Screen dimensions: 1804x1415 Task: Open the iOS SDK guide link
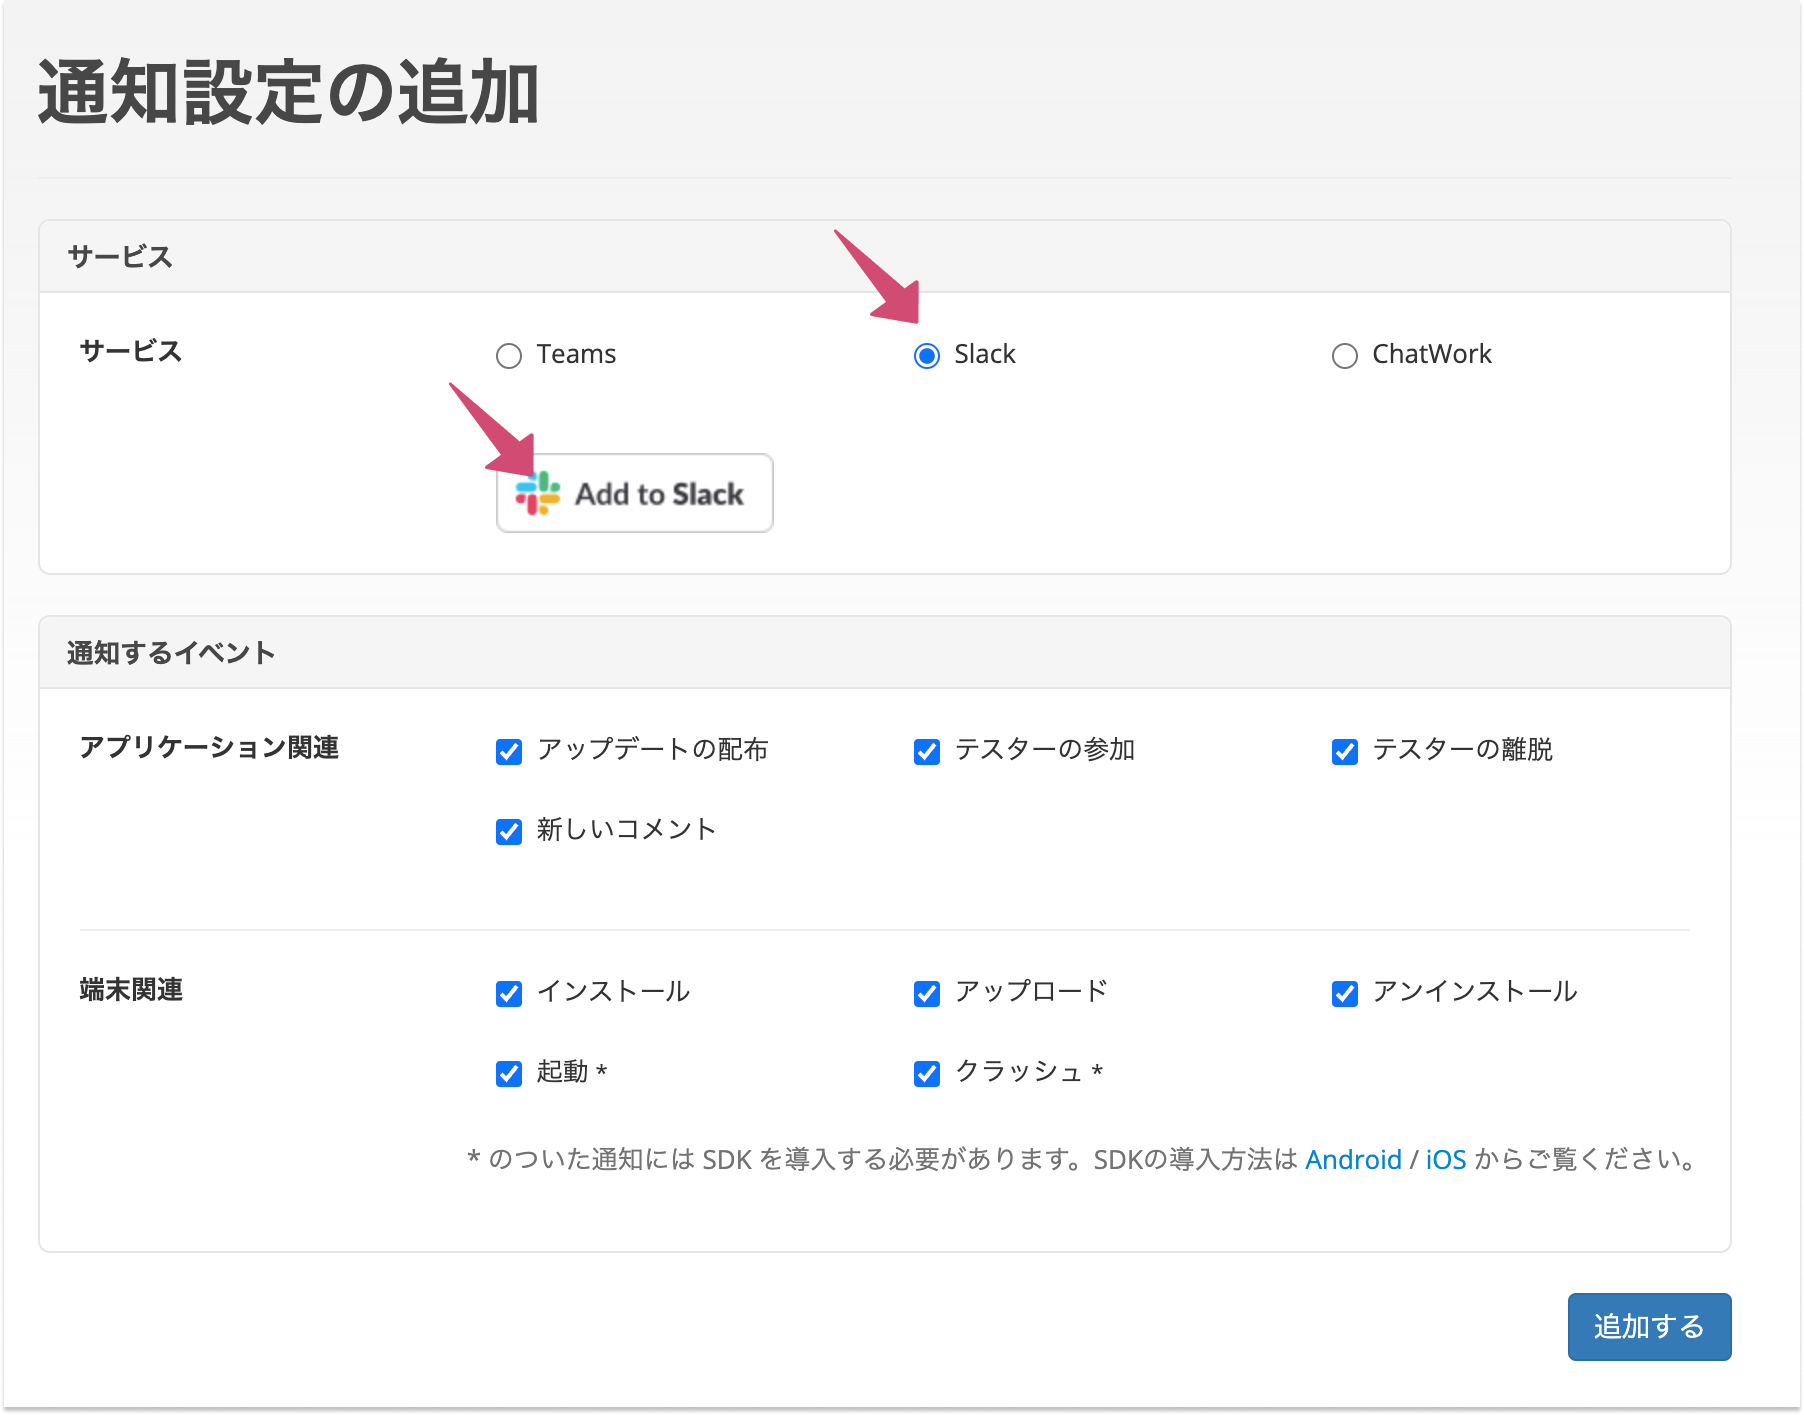click(x=1446, y=1160)
